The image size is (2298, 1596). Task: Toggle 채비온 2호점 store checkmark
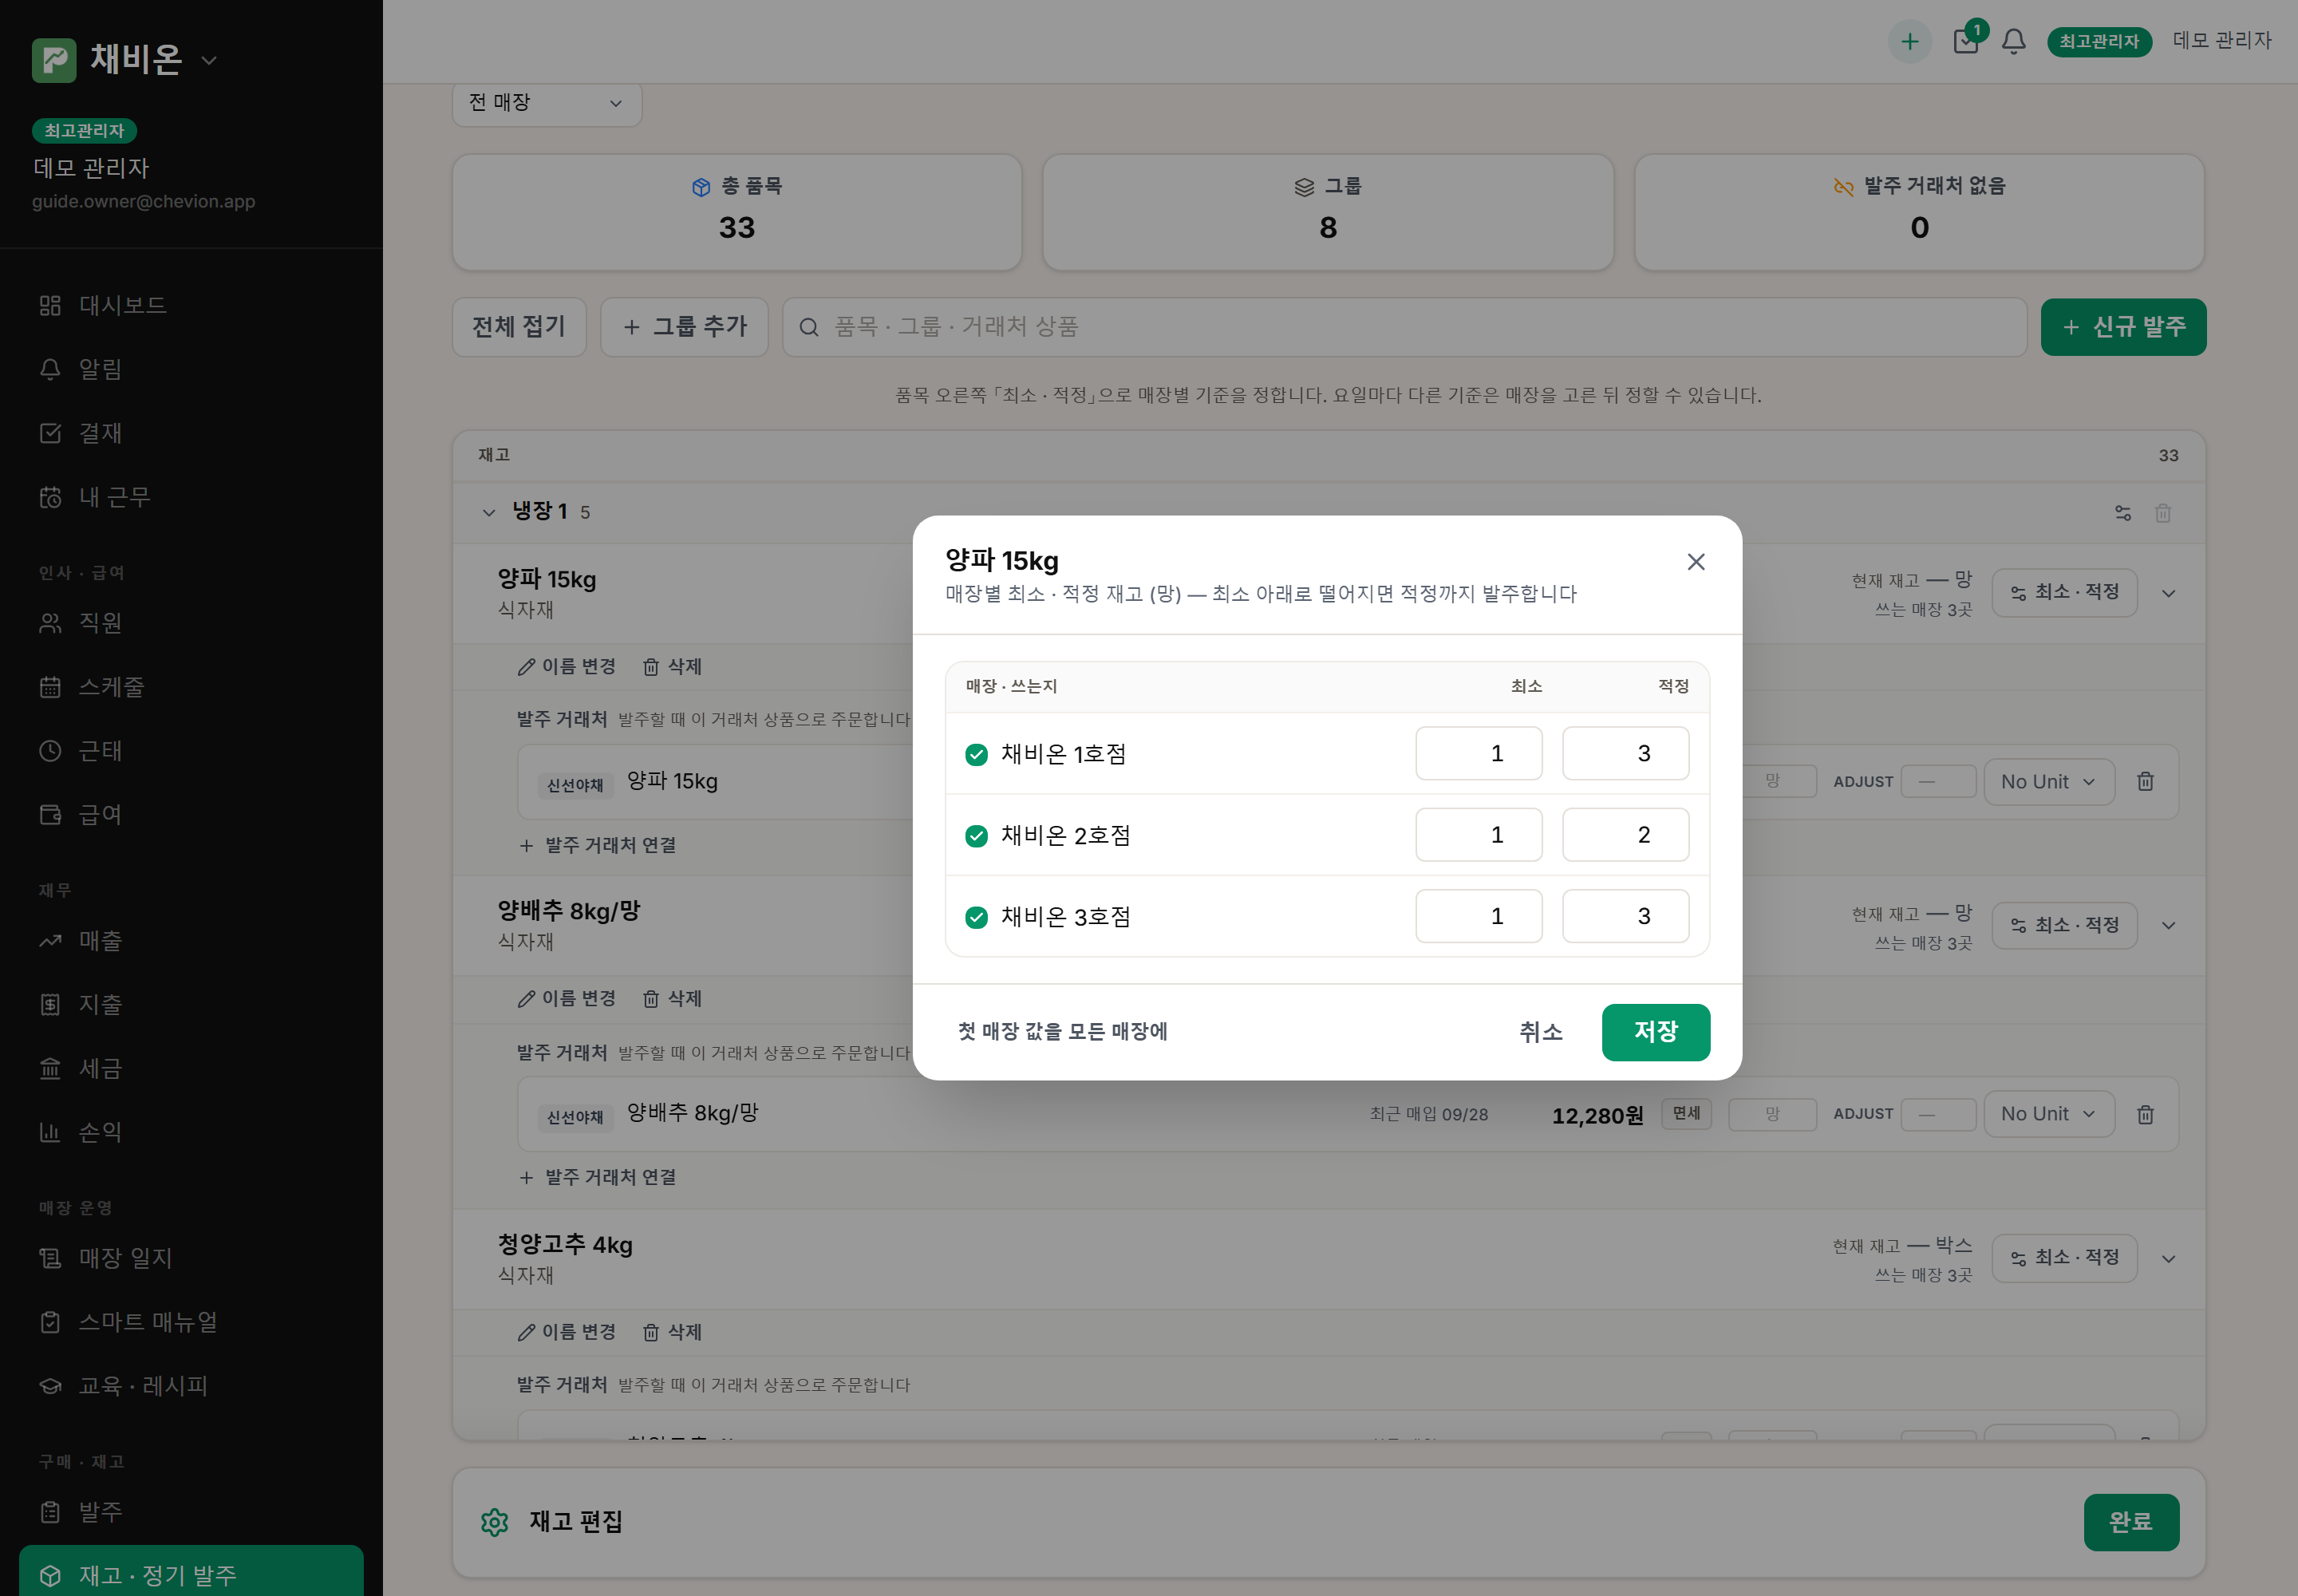976,836
